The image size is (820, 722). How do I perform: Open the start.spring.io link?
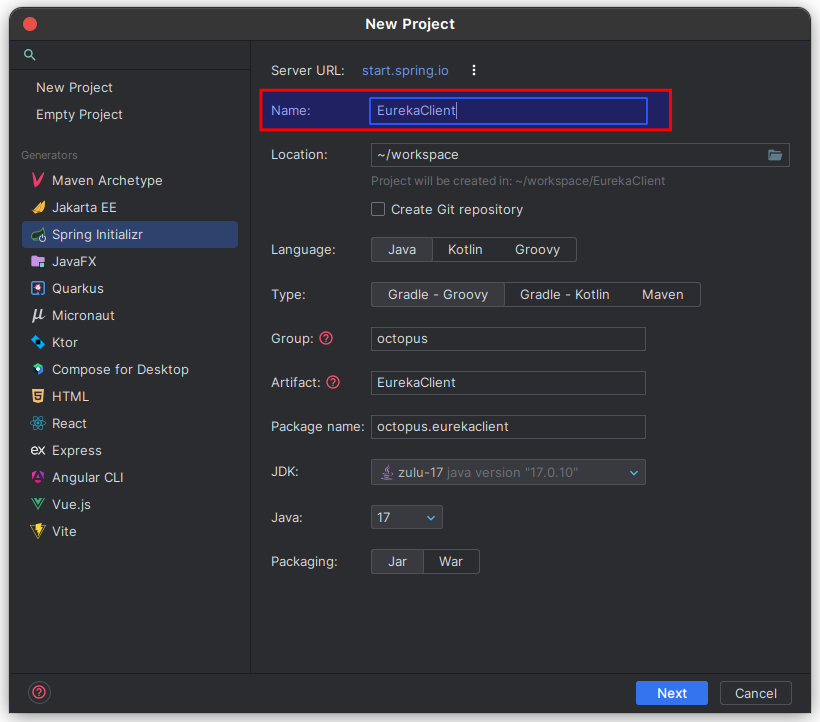pyautogui.click(x=405, y=70)
